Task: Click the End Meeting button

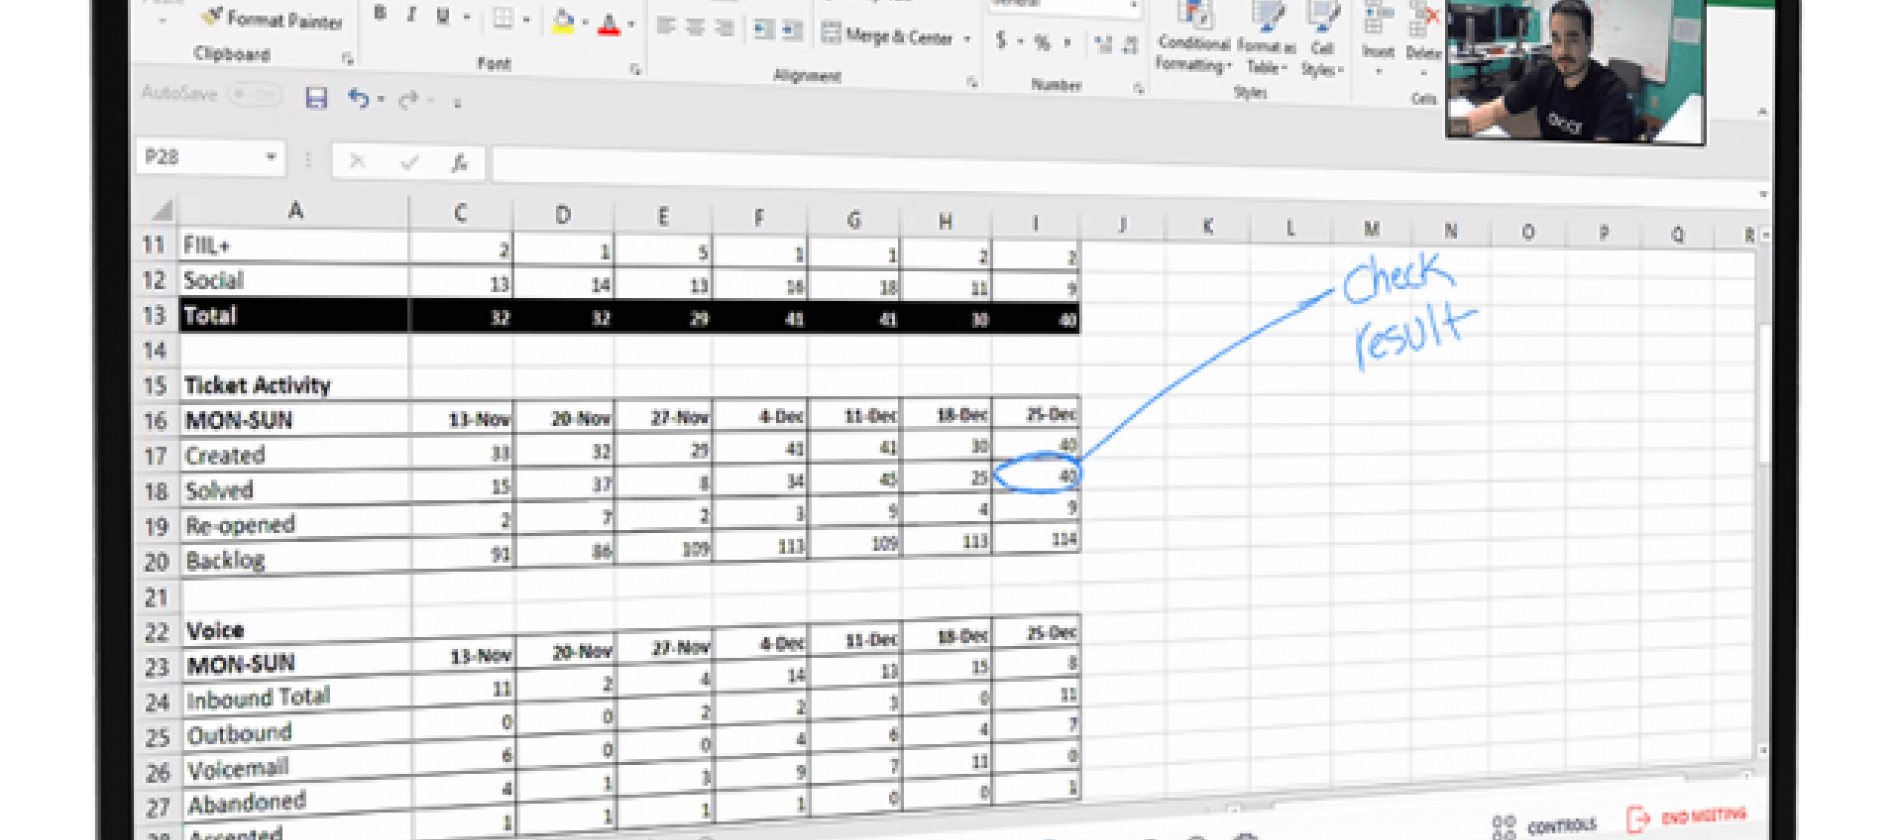Action: [1688, 818]
